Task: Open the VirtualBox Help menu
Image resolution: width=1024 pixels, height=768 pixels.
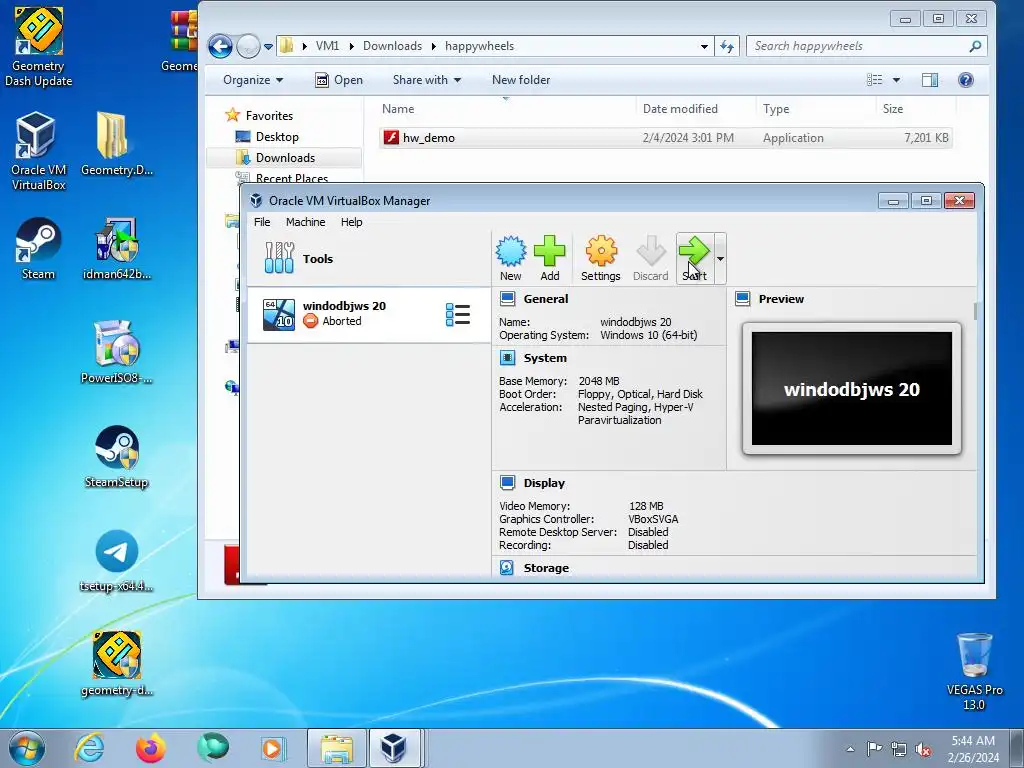Action: 351,222
